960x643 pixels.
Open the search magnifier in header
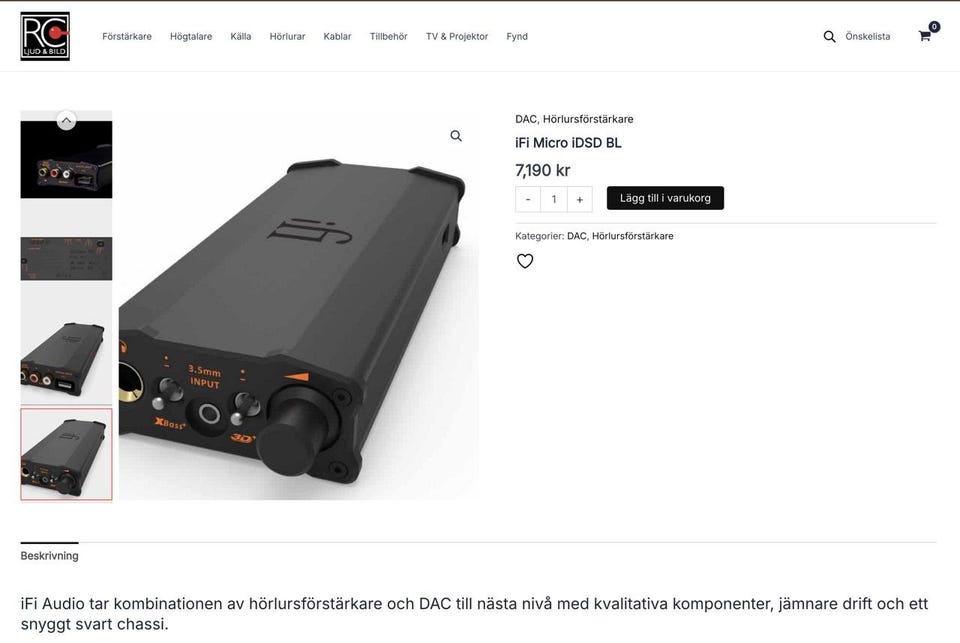tap(829, 37)
